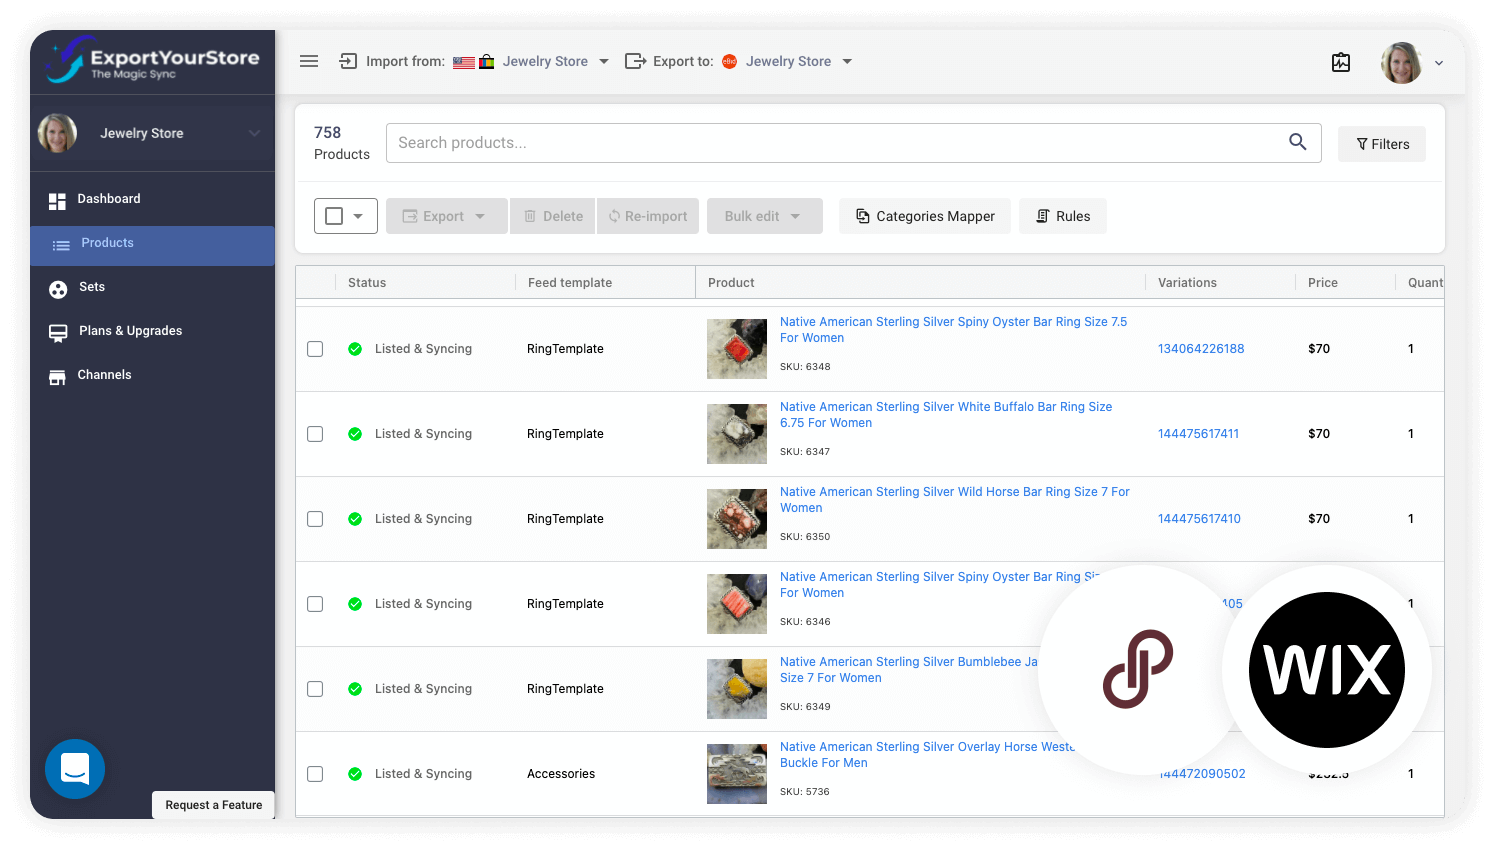
Task: Click variation link 134064226188
Action: tap(1200, 348)
